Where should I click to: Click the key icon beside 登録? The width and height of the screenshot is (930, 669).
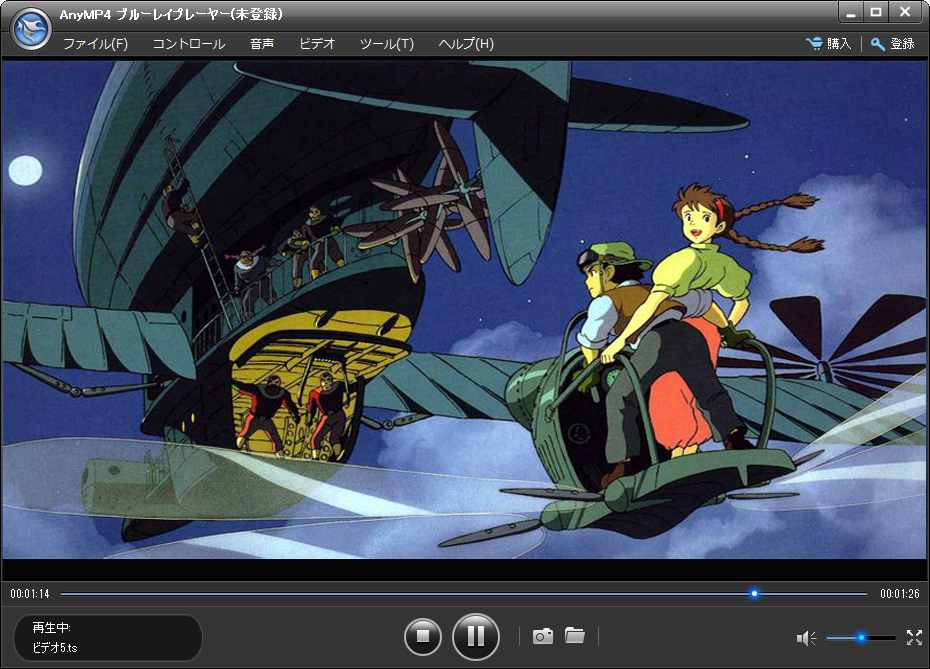[878, 44]
